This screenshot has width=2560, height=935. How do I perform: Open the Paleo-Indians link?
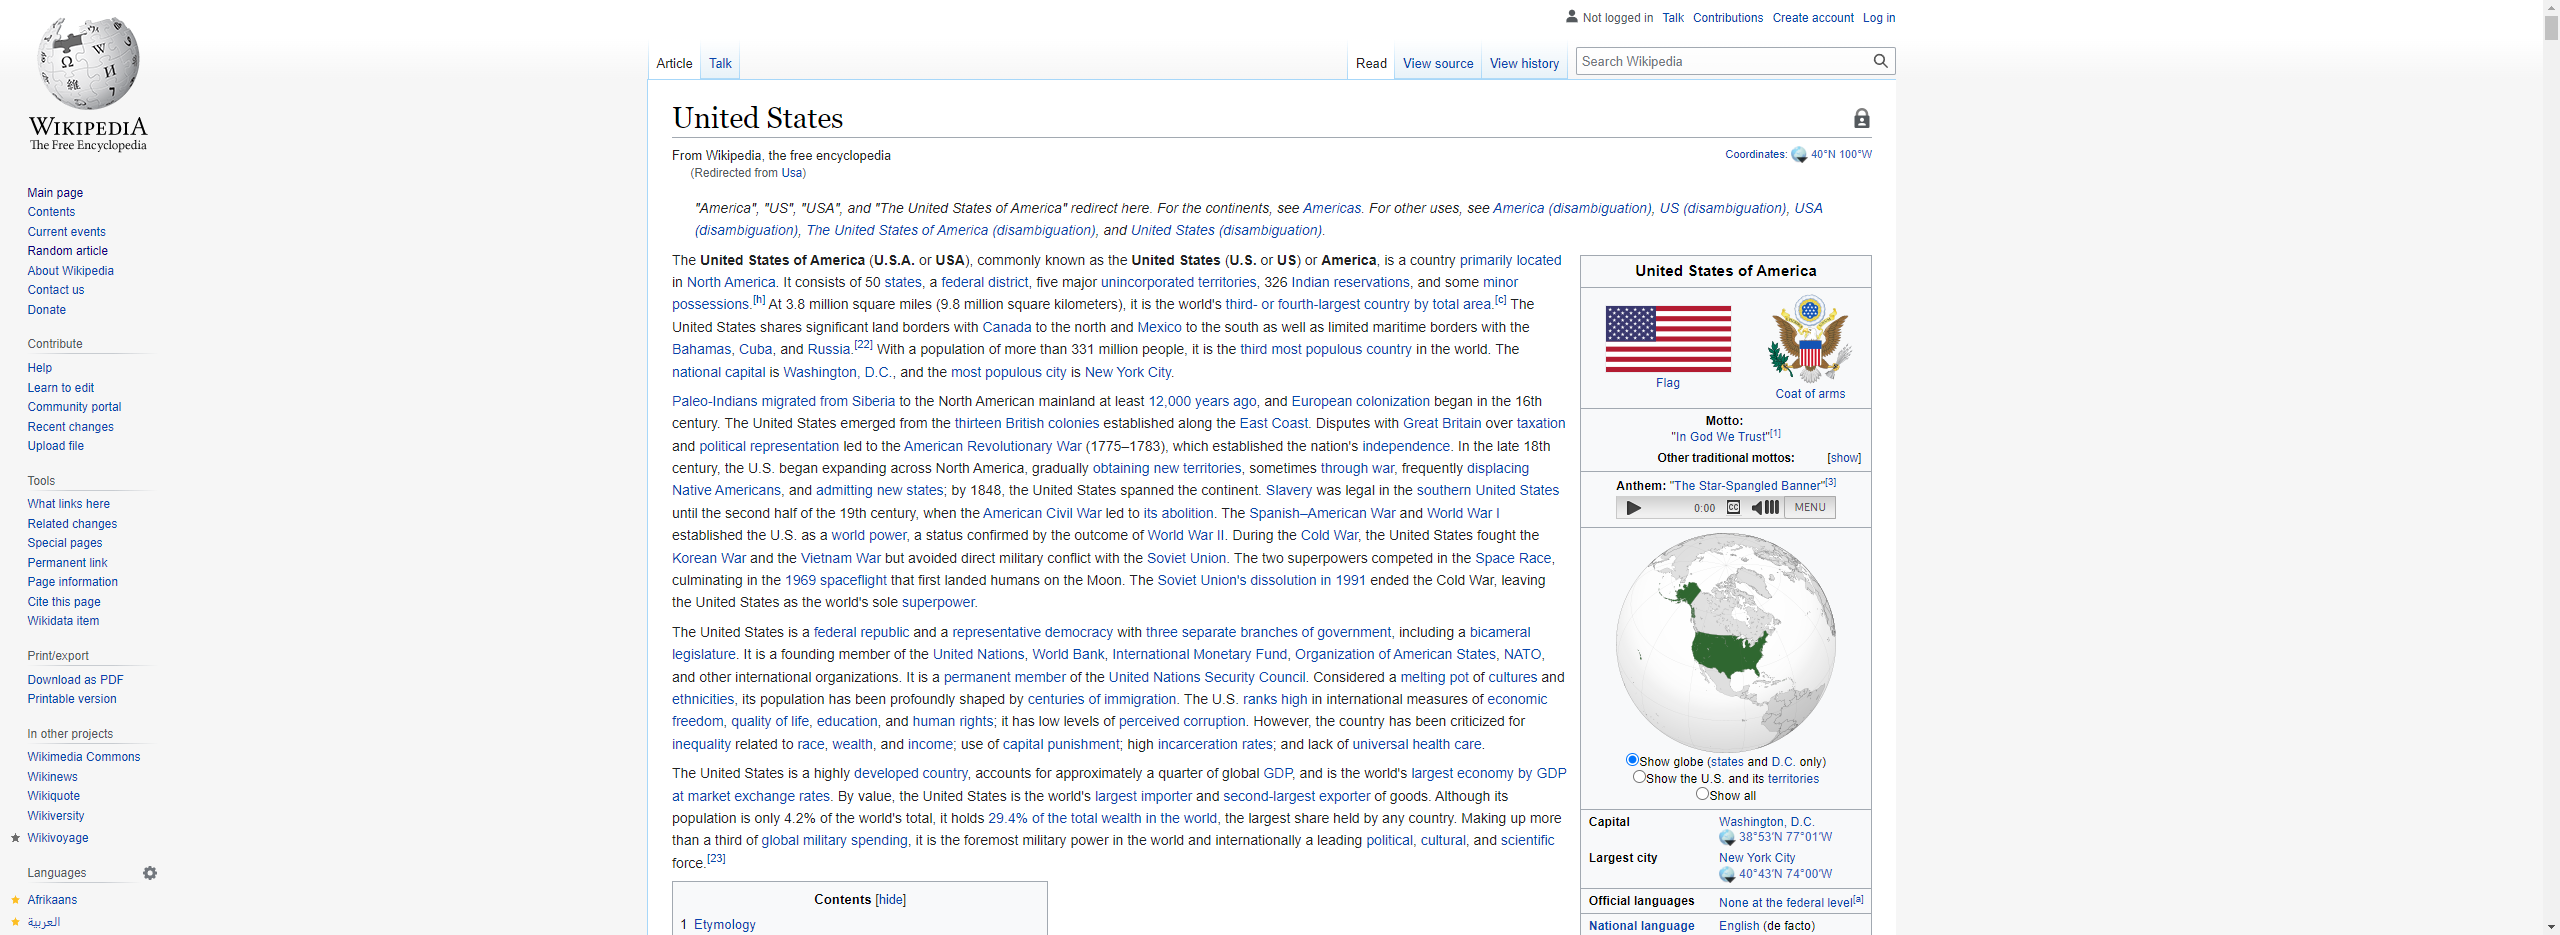coord(714,401)
